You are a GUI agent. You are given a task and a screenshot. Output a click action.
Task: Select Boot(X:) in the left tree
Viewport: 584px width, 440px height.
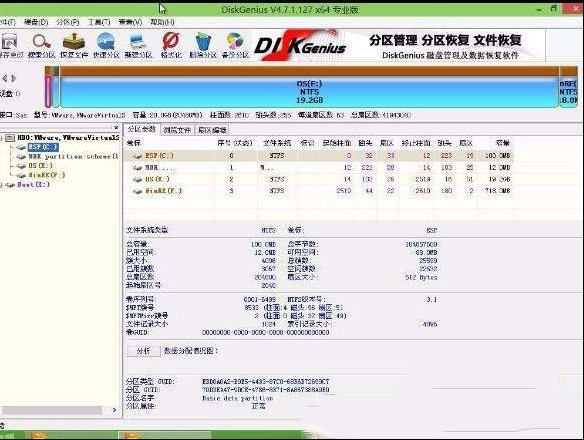33,184
